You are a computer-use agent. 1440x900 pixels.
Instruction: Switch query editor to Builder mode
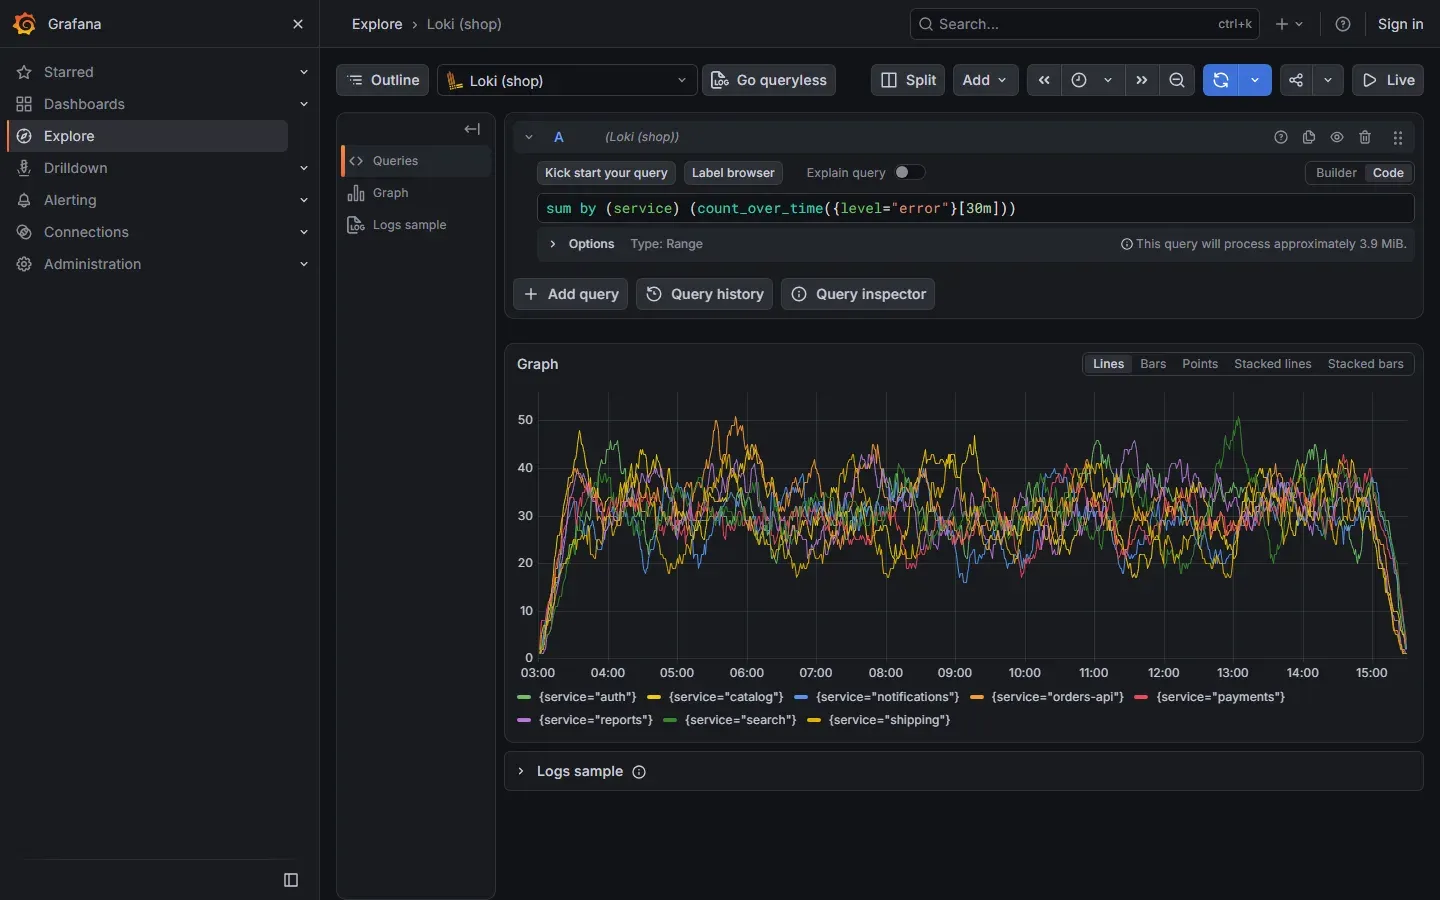(1336, 173)
